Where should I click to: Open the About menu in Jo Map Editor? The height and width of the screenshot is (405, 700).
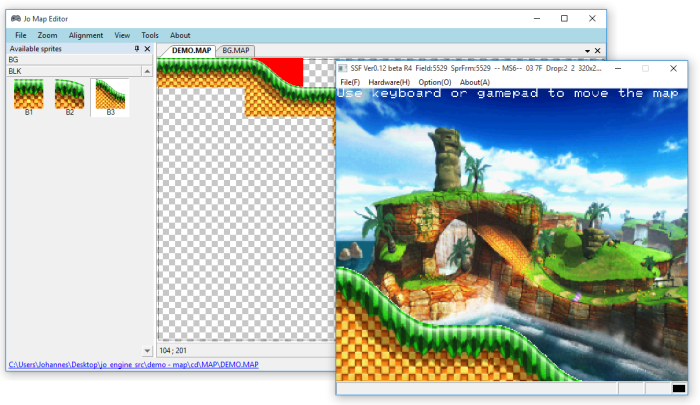pos(180,35)
